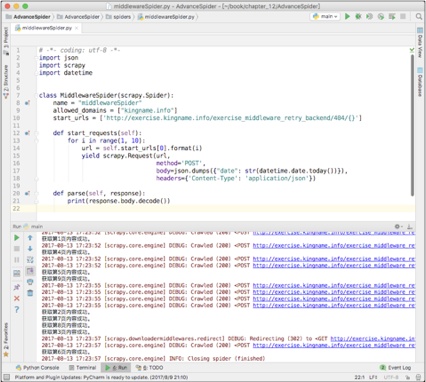This screenshot has height=382, width=426.
Task: Print the console output with printer icon
Action: (x=30, y=282)
